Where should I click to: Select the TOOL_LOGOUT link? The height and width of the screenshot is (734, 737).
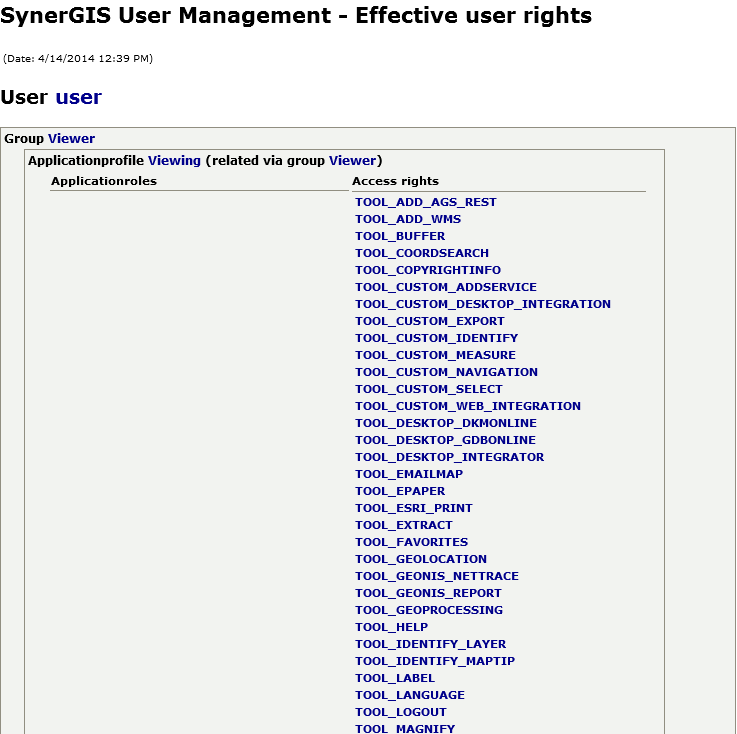(401, 712)
